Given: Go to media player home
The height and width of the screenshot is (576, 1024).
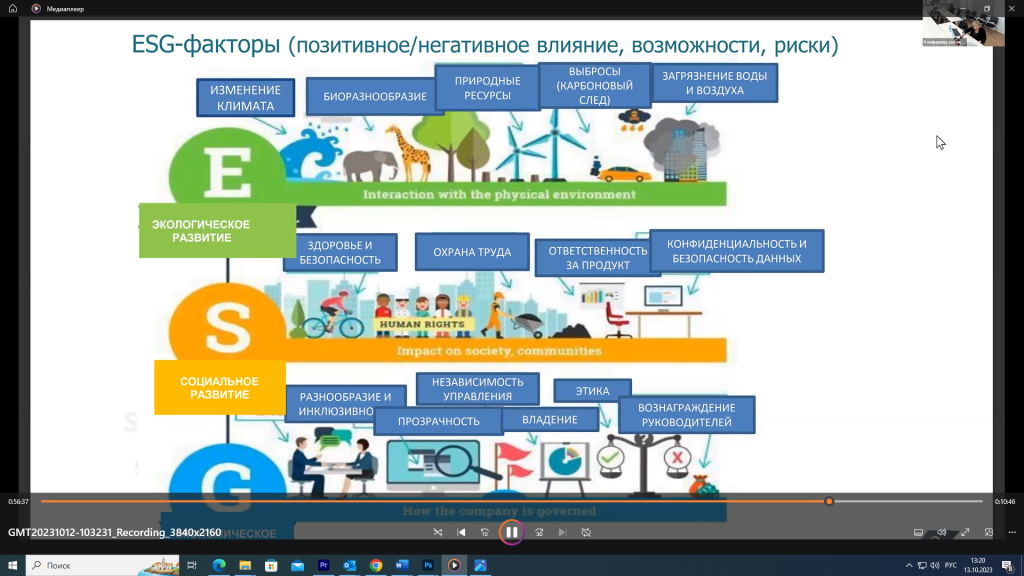Looking at the screenshot, I should point(13,8).
